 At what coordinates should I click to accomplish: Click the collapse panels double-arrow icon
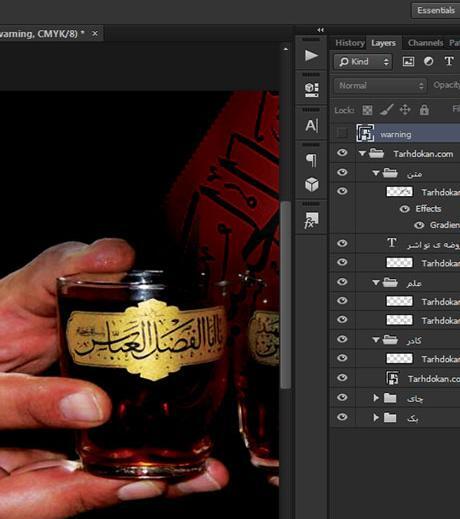[321, 30]
